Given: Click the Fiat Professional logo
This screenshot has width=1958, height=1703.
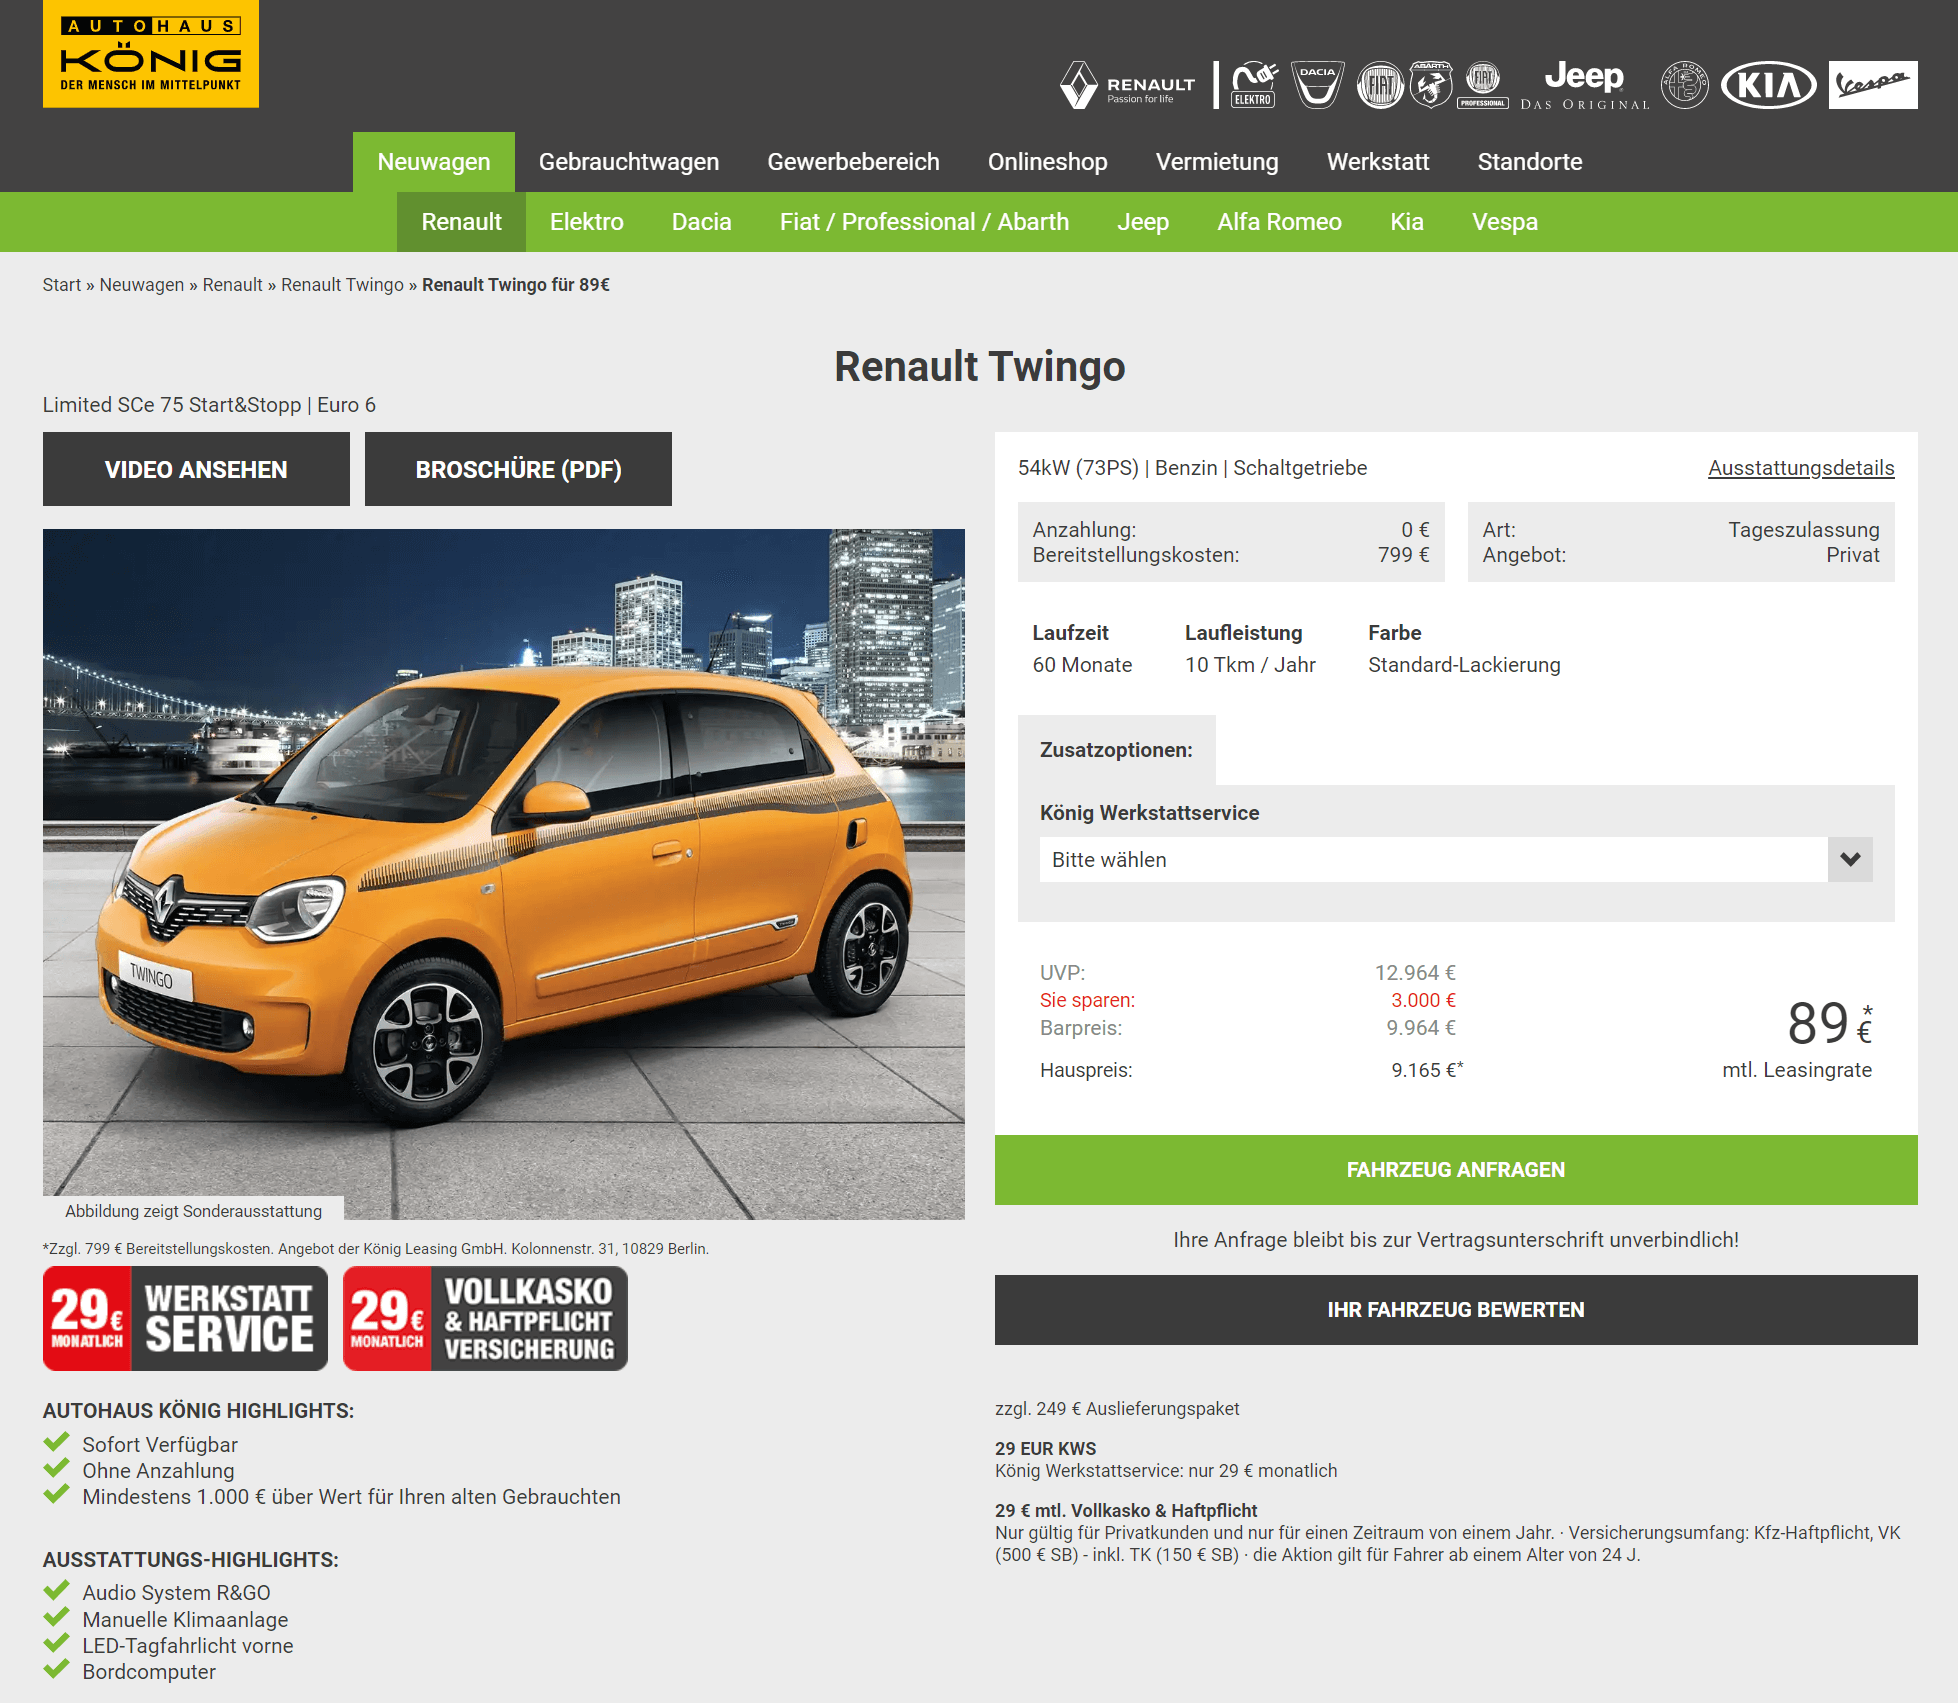Looking at the screenshot, I should (1483, 86).
